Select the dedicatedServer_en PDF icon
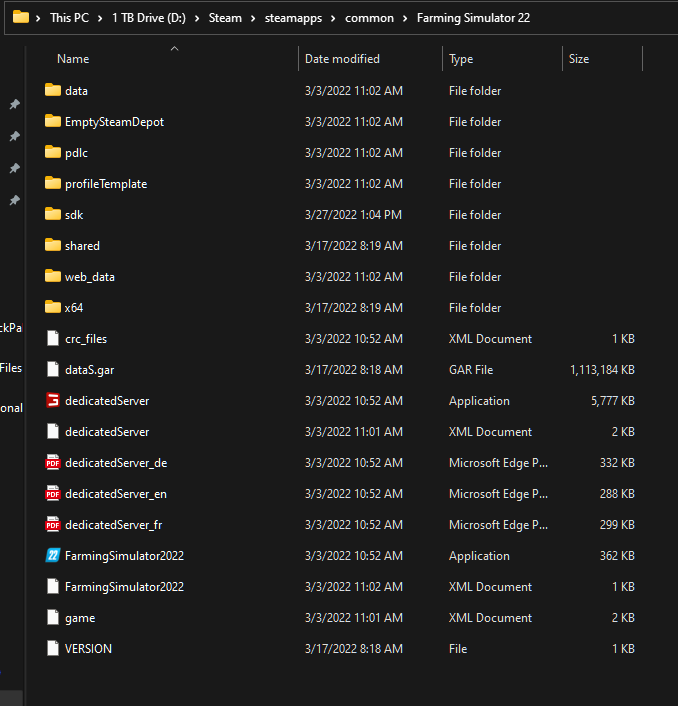Image resolution: width=678 pixels, height=706 pixels. (x=53, y=493)
